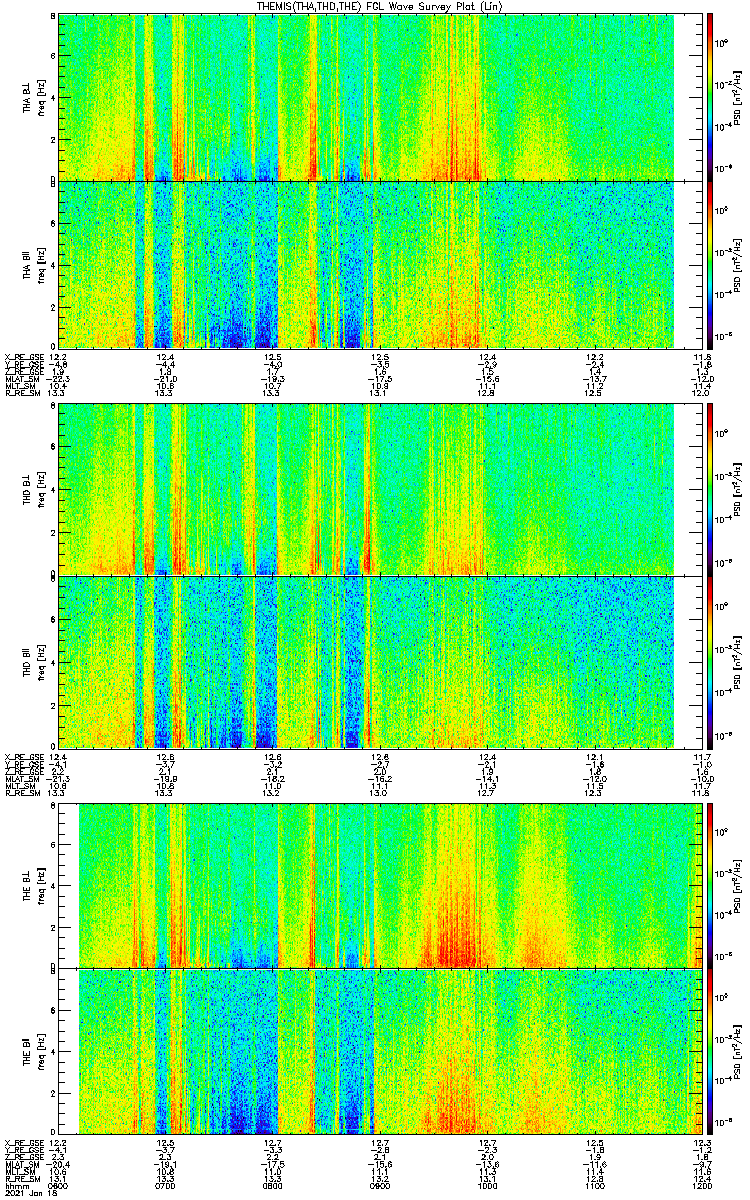
Task: Click the PSD [nT²/Hz] label beside THA B-perpendicular
Action: [738, 97]
